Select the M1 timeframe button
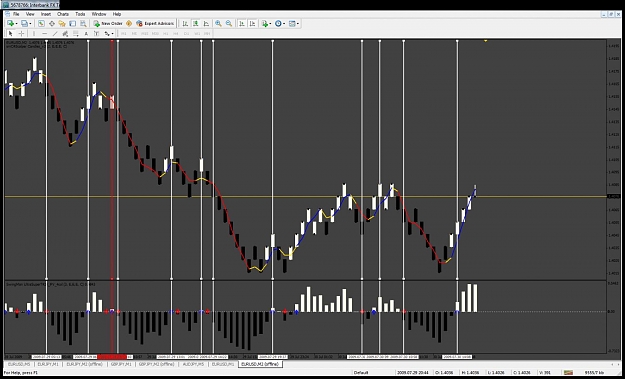The image size is (625, 379). pos(124,33)
